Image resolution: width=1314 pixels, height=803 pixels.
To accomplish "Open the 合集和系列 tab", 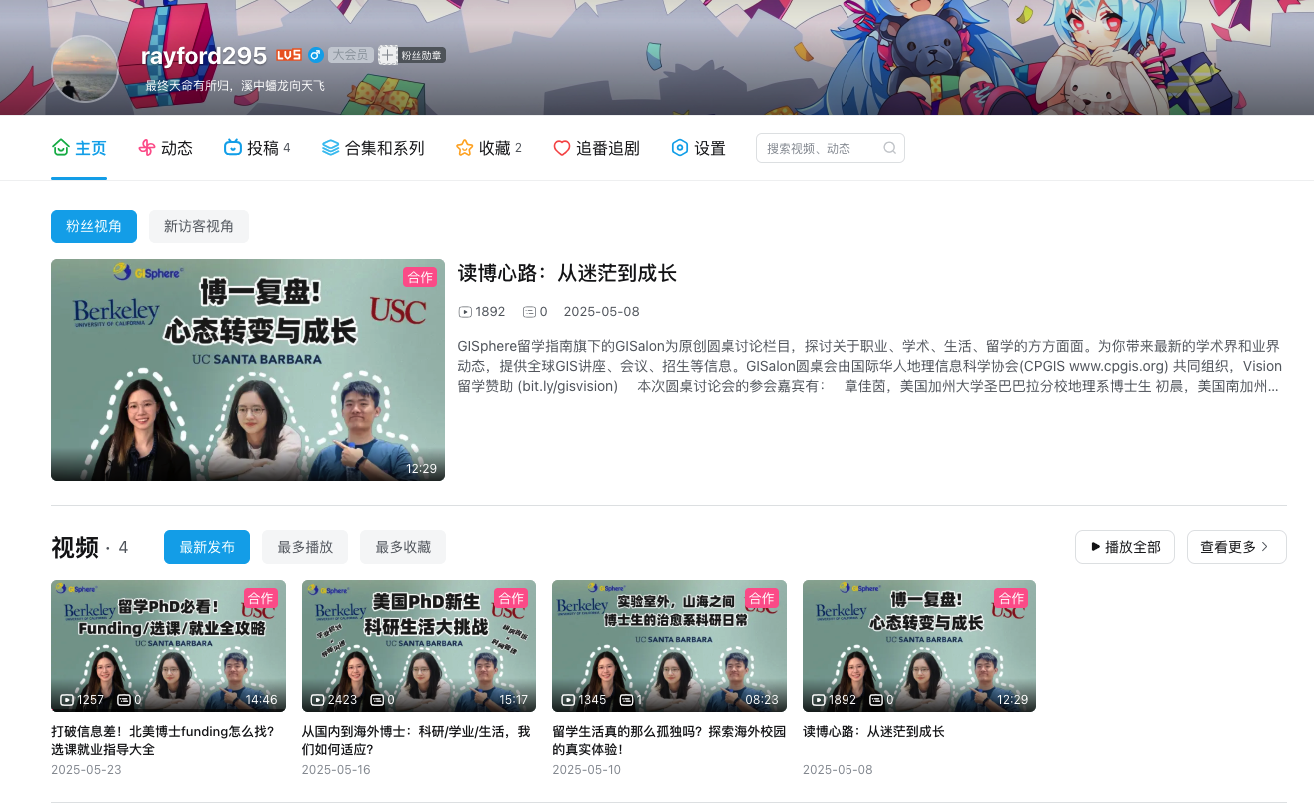I will [x=373, y=148].
